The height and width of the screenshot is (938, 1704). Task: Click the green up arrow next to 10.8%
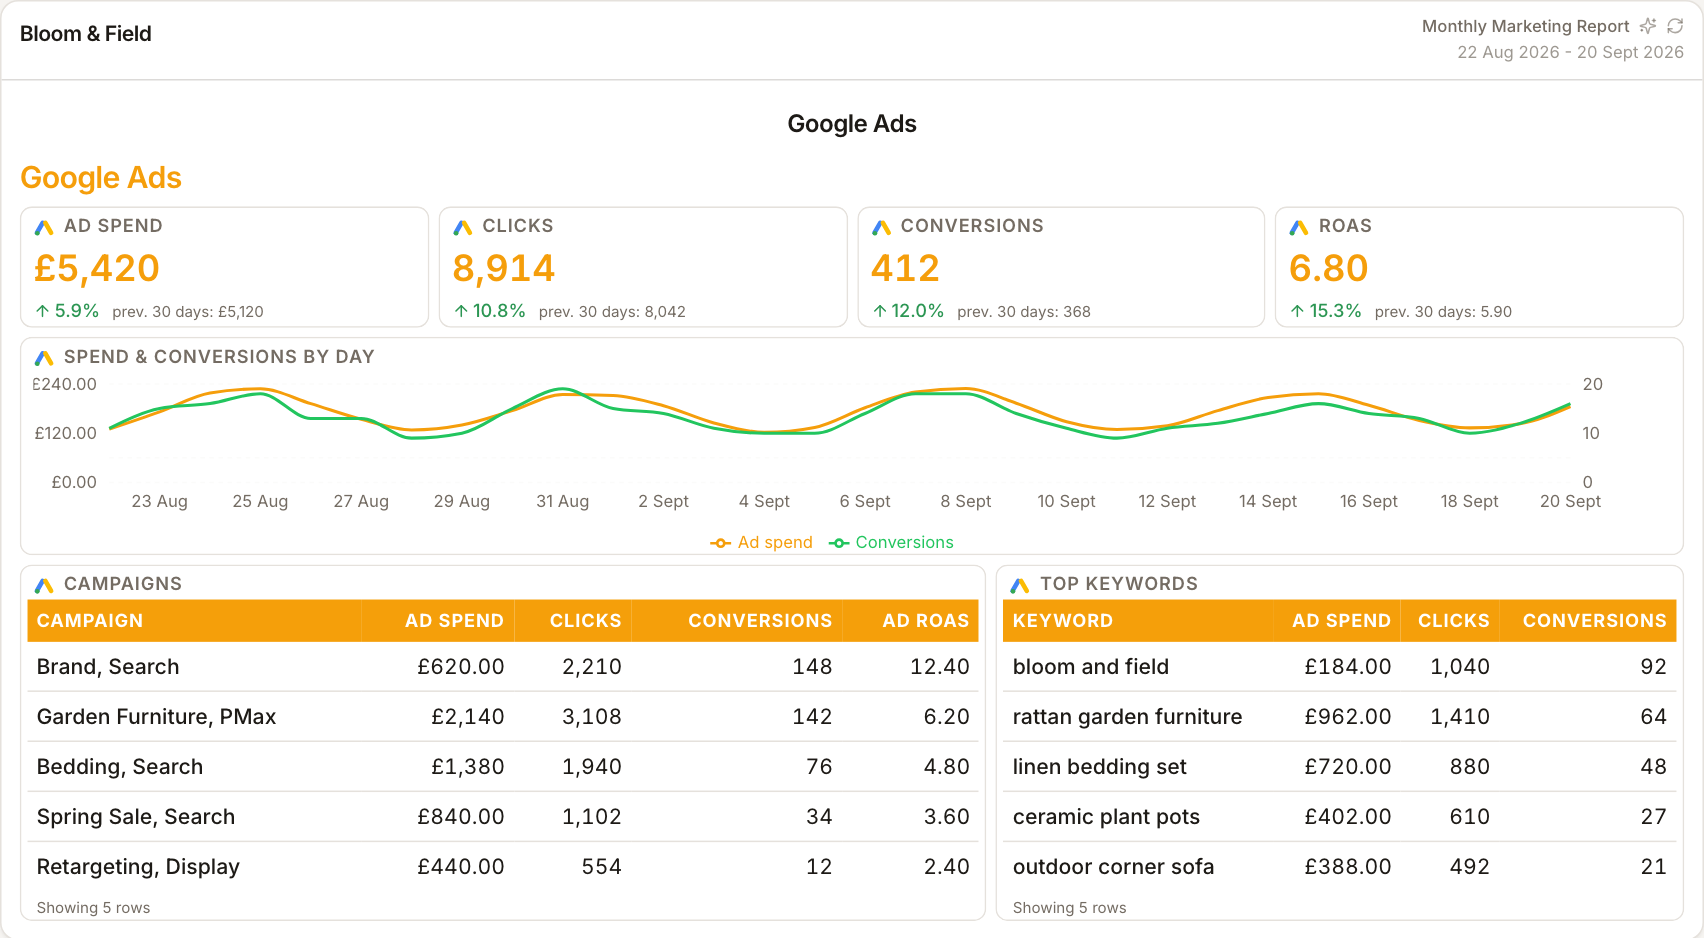coord(461,311)
